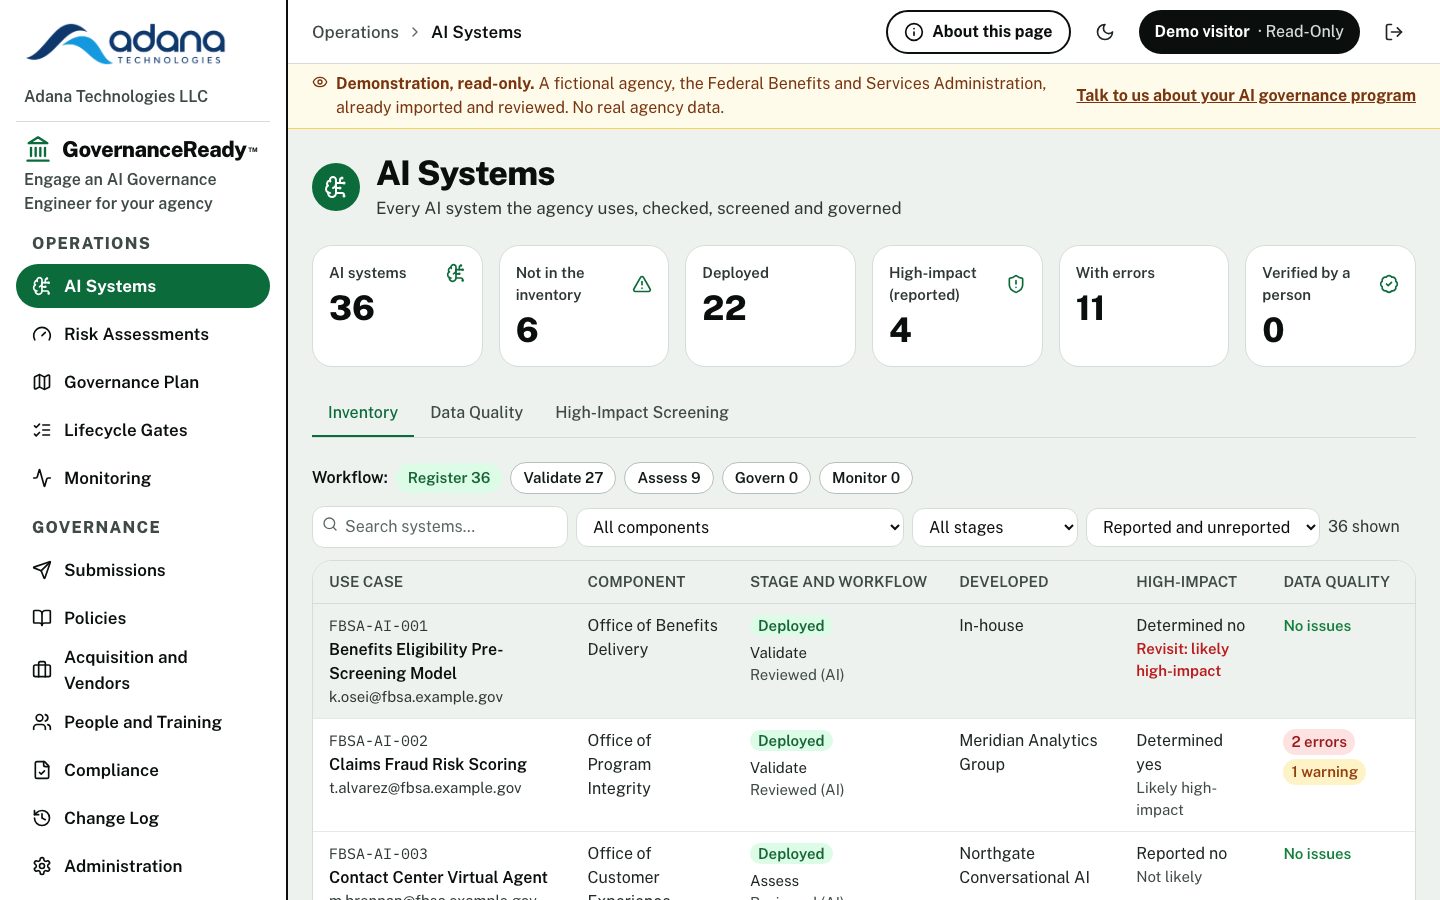The height and width of the screenshot is (900, 1440).
Task: Click the Governance Plan map icon
Action: 42,382
